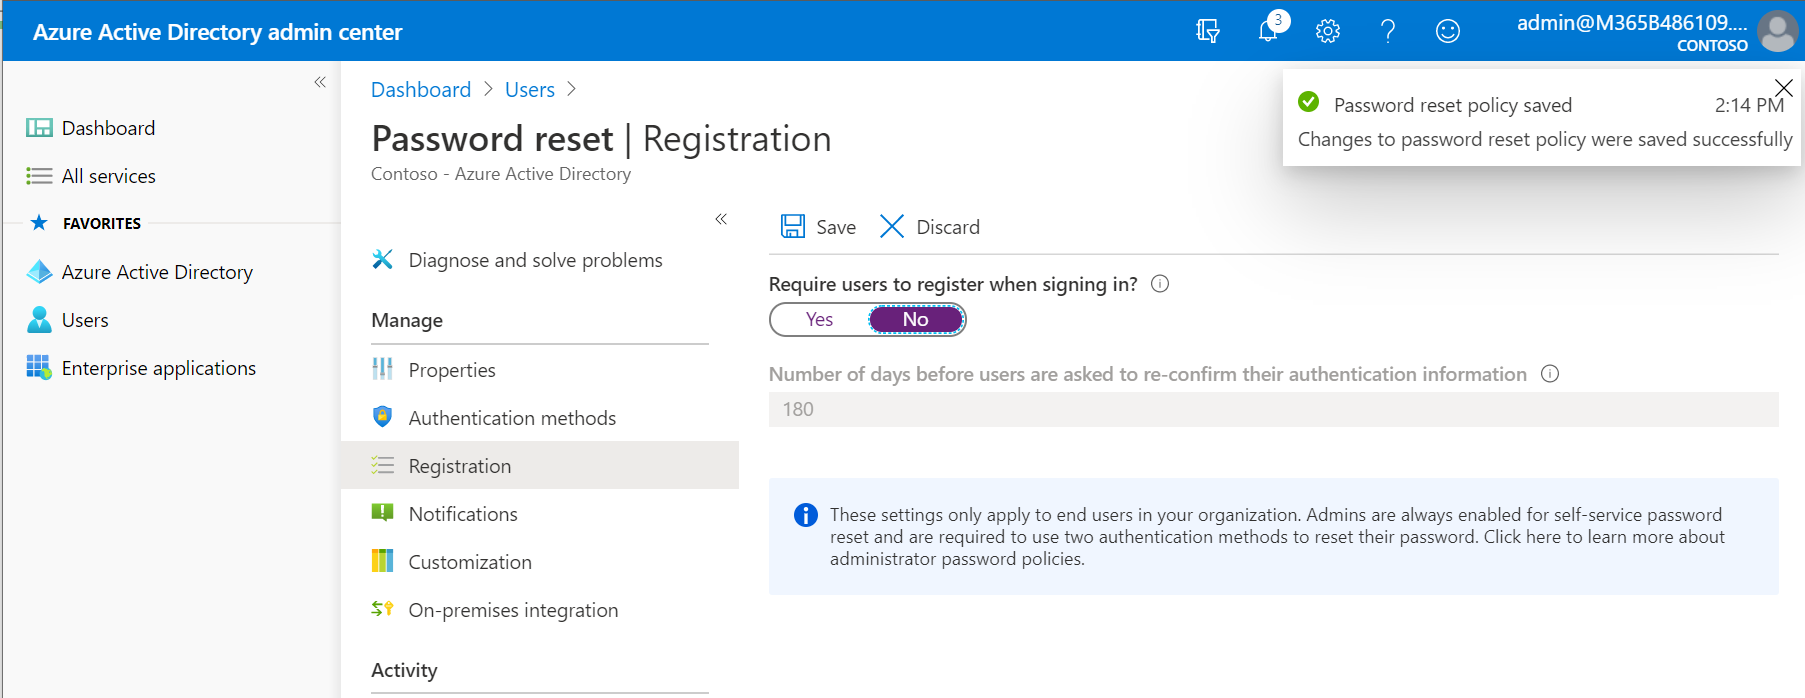The height and width of the screenshot is (698, 1805).
Task: Send feedback with smiley icon
Action: click(1448, 31)
